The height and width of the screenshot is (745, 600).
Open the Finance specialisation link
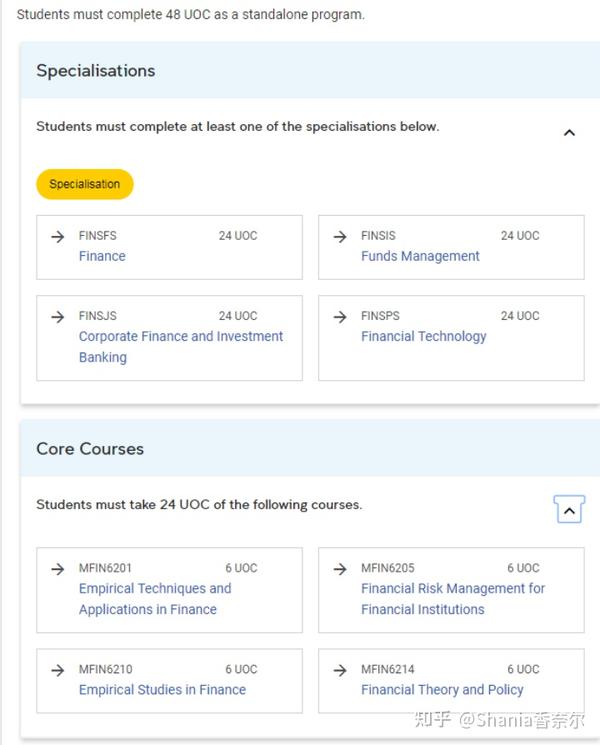[102, 256]
